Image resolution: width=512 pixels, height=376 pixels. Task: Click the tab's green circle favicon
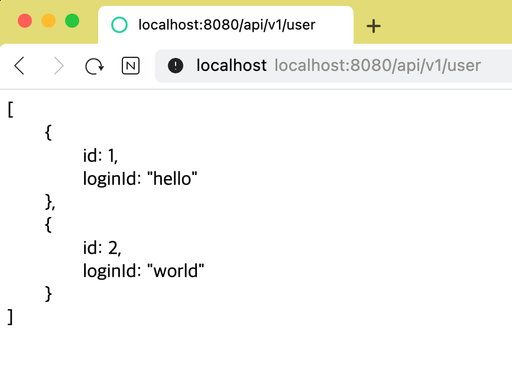pyautogui.click(x=119, y=25)
